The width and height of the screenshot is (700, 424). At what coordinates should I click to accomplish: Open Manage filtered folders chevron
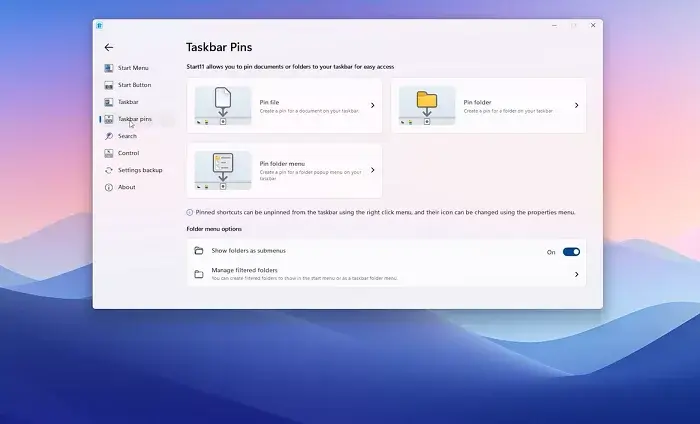(577, 274)
